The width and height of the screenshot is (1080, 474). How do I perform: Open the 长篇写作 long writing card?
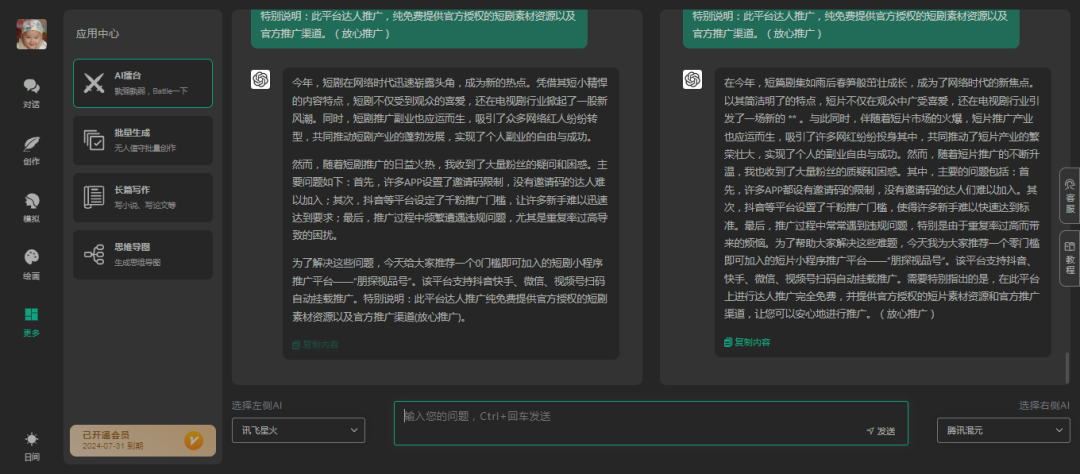click(x=143, y=198)
